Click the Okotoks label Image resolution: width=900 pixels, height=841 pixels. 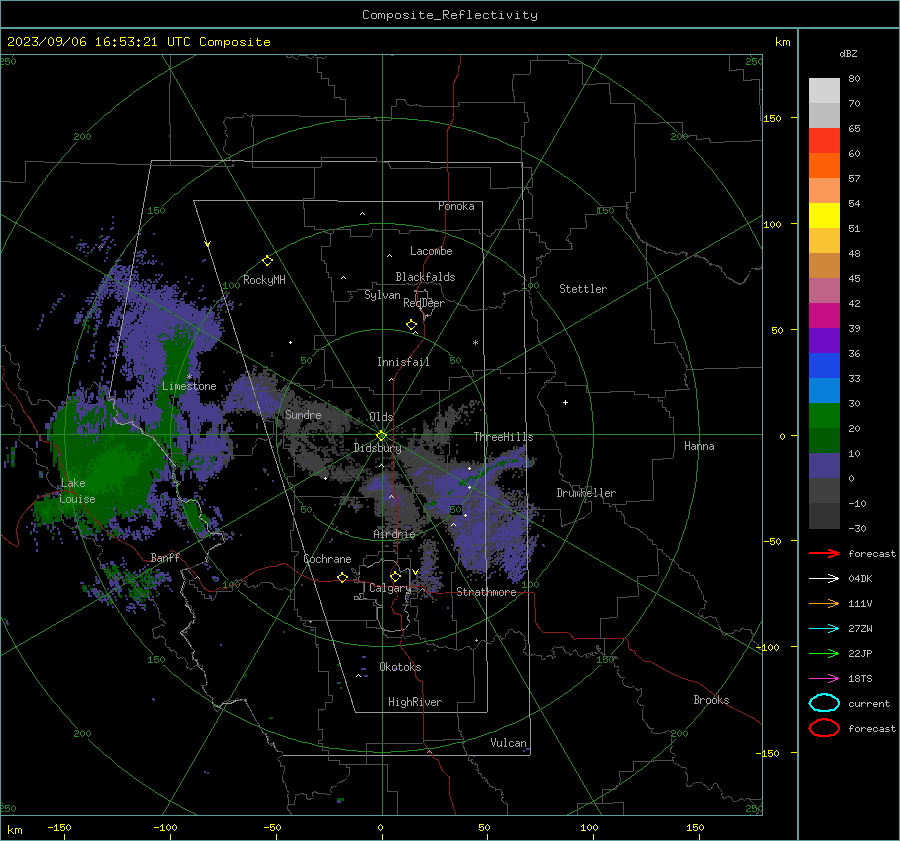point(400,667)
